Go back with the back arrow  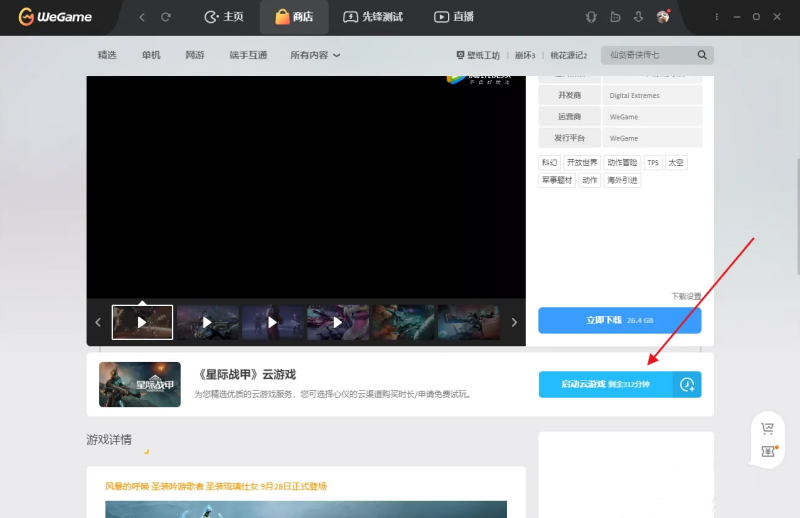[x=142, y=17]
